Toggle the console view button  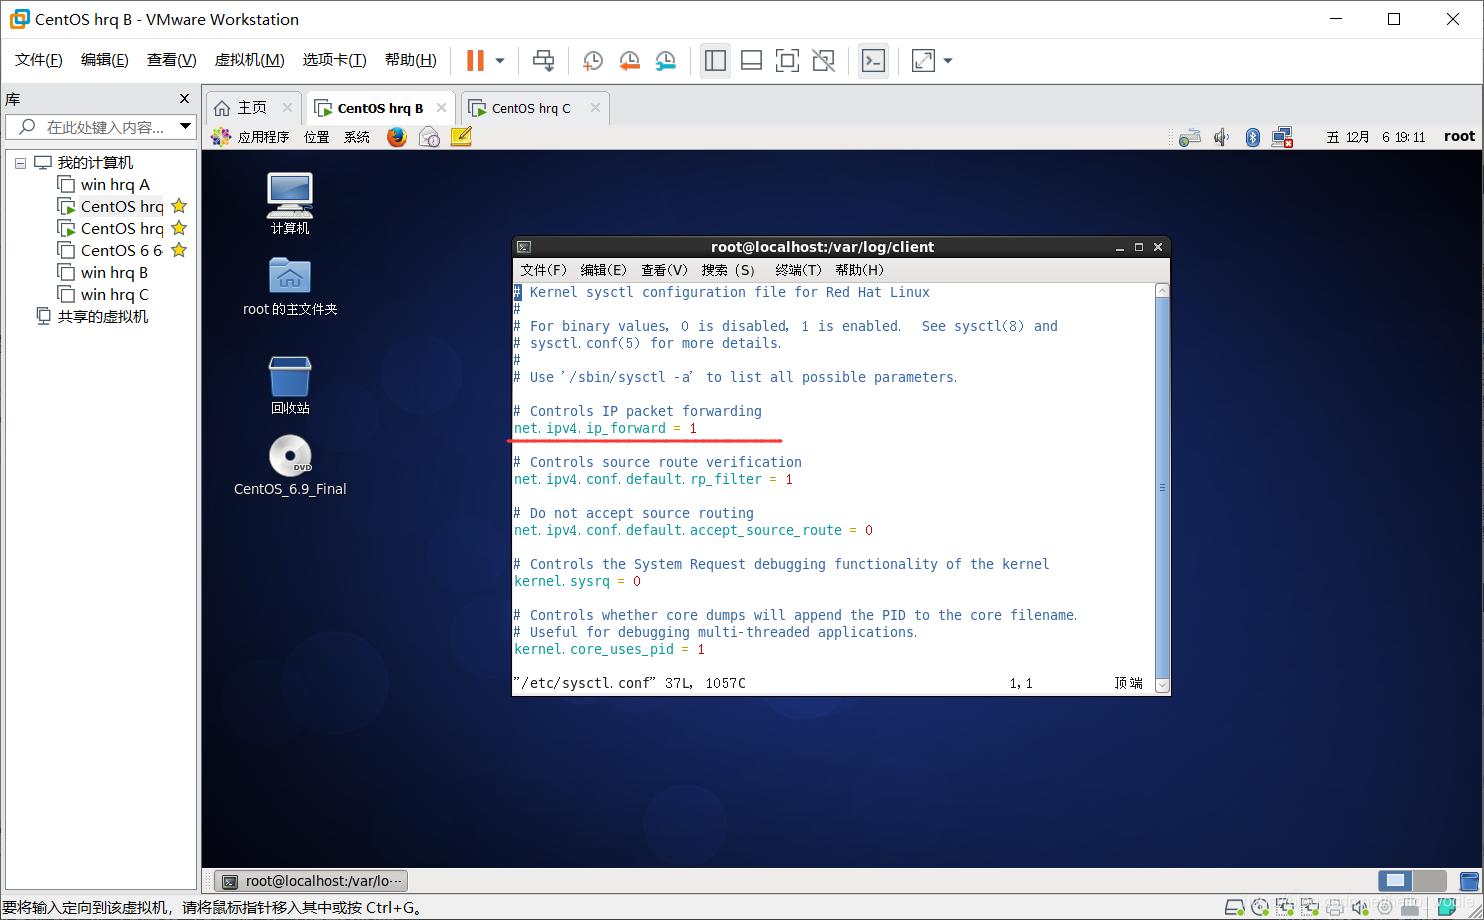click(873, 61)
